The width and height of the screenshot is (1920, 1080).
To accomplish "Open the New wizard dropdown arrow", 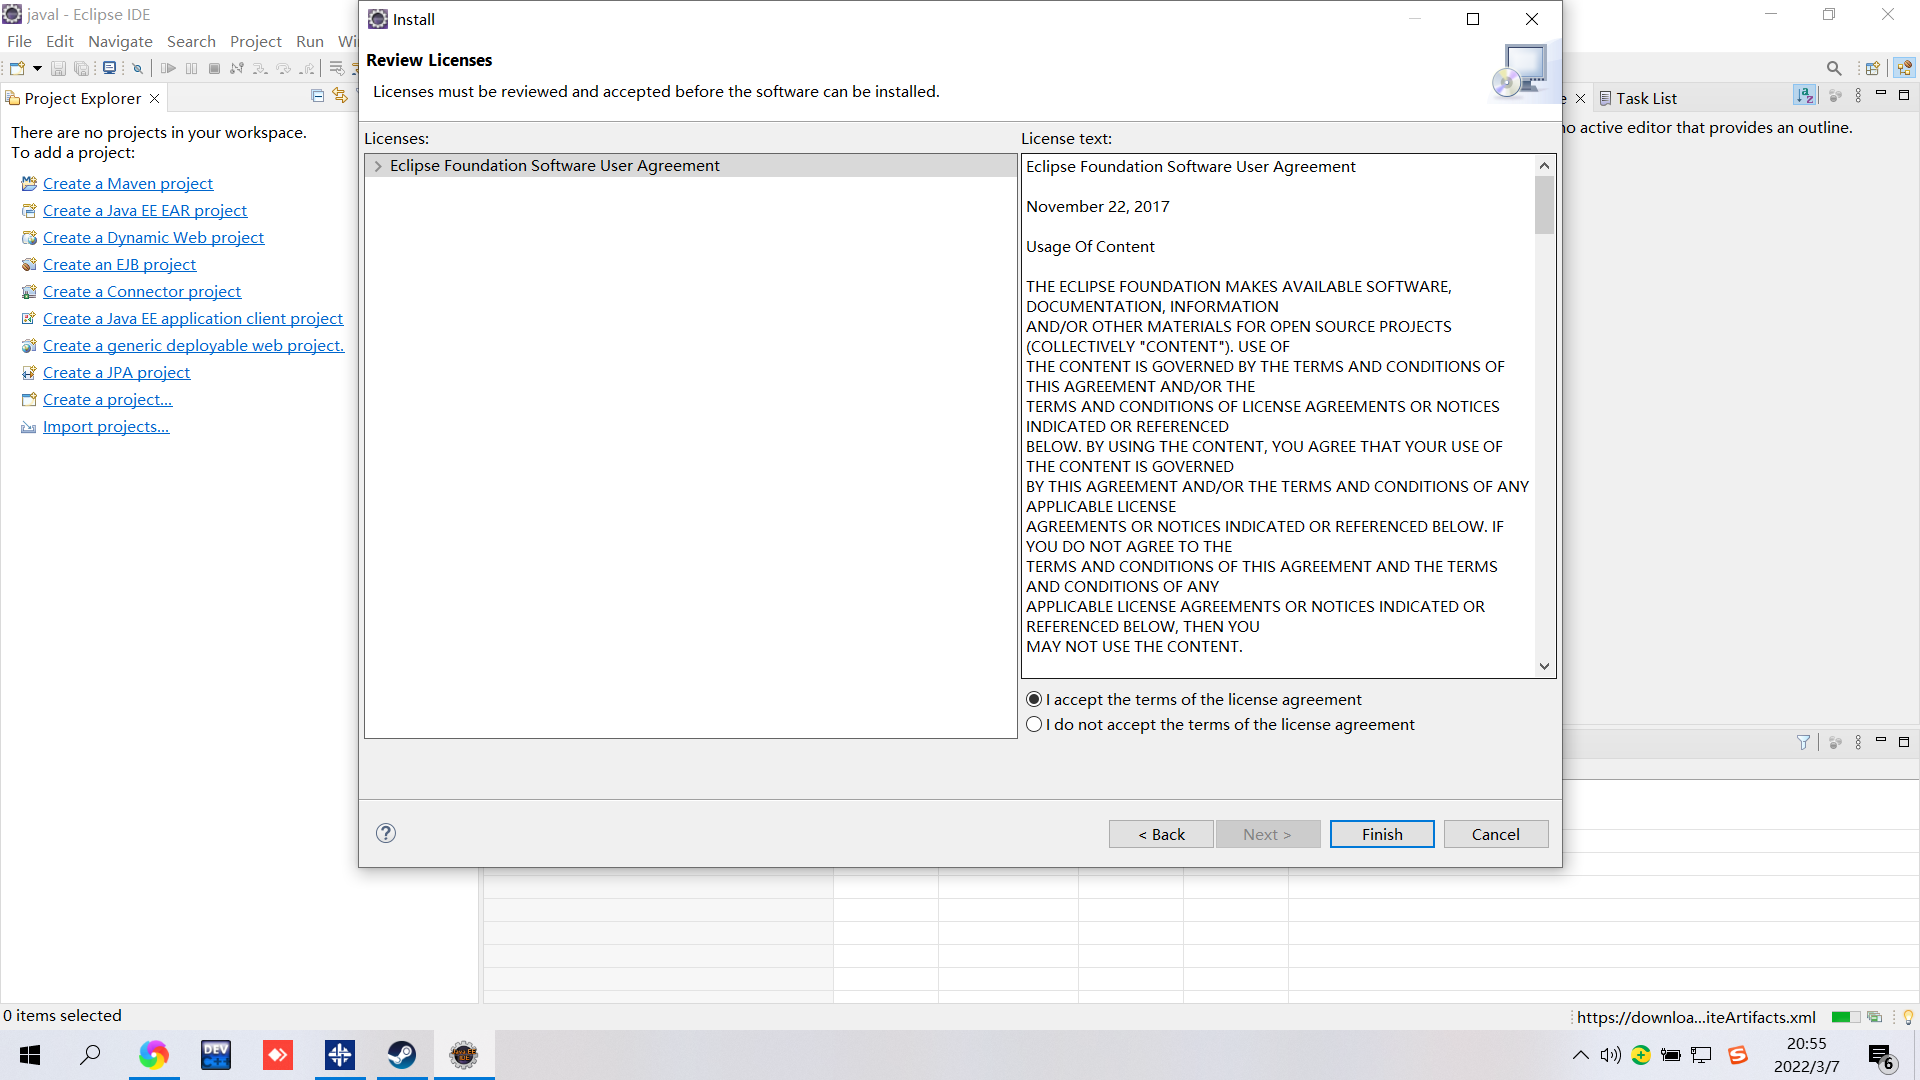I will (x=37, y=68).
